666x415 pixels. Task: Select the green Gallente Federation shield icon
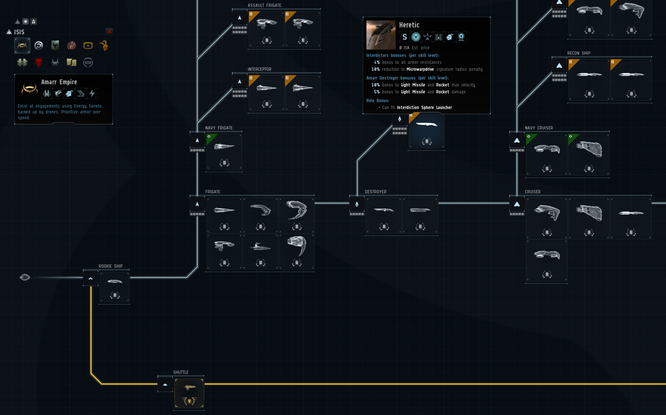(x=55, y=45)
